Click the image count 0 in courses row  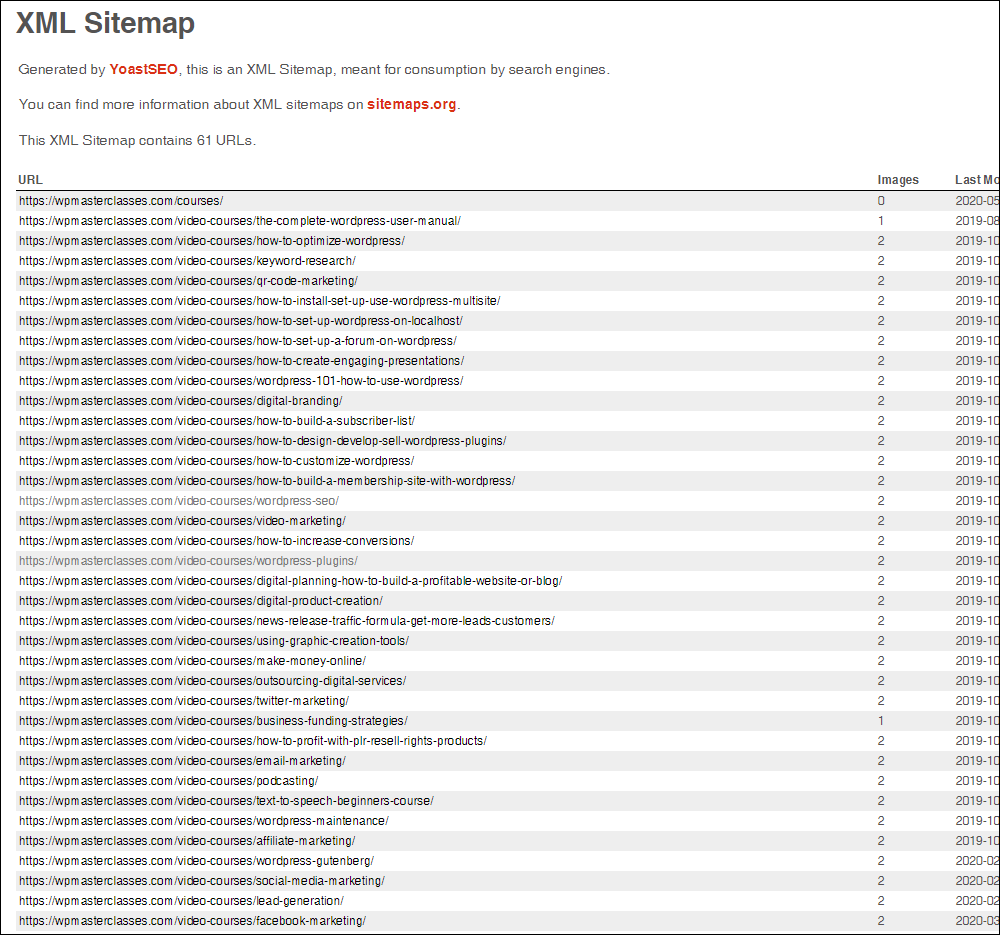pyautogui.click(x=881, y=201)
